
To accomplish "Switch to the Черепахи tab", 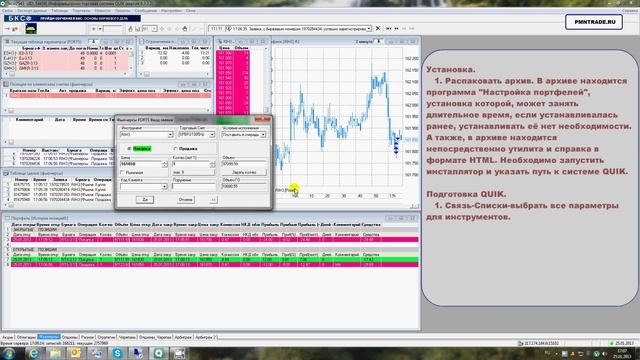I will point(127,337).
